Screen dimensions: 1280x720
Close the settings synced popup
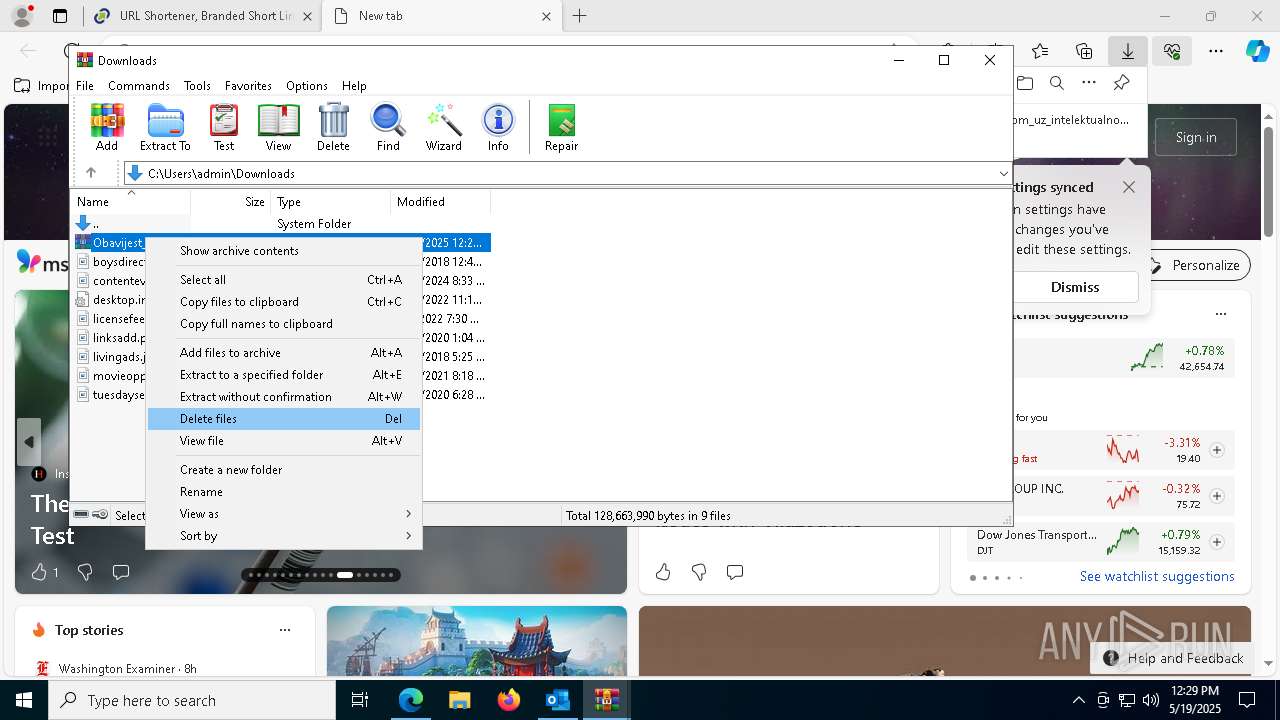click(1129, 187)
